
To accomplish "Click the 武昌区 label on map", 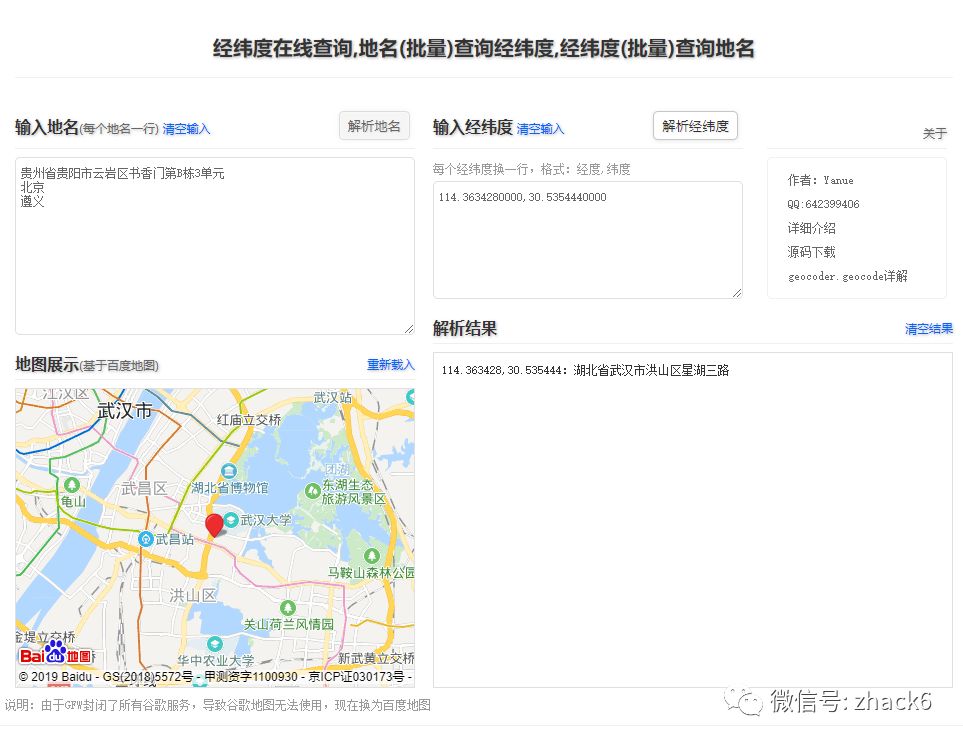I will point(144,488).
